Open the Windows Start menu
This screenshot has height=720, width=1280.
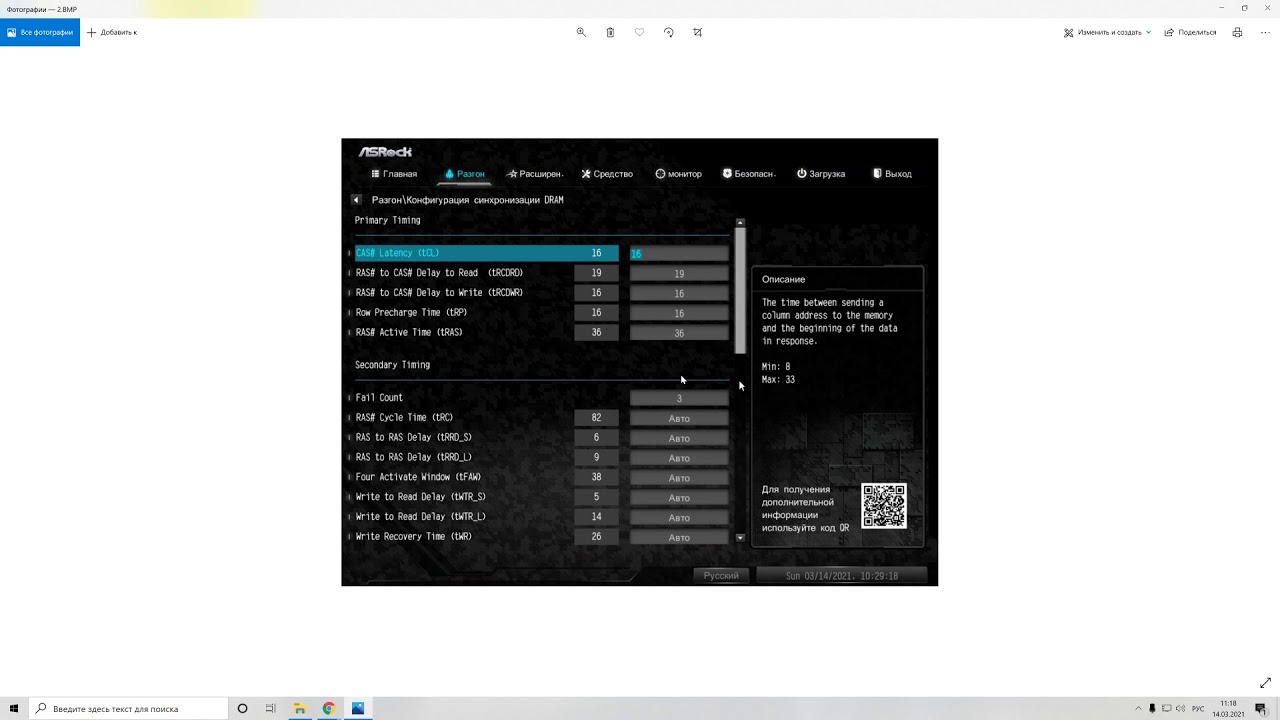(14, 708)
